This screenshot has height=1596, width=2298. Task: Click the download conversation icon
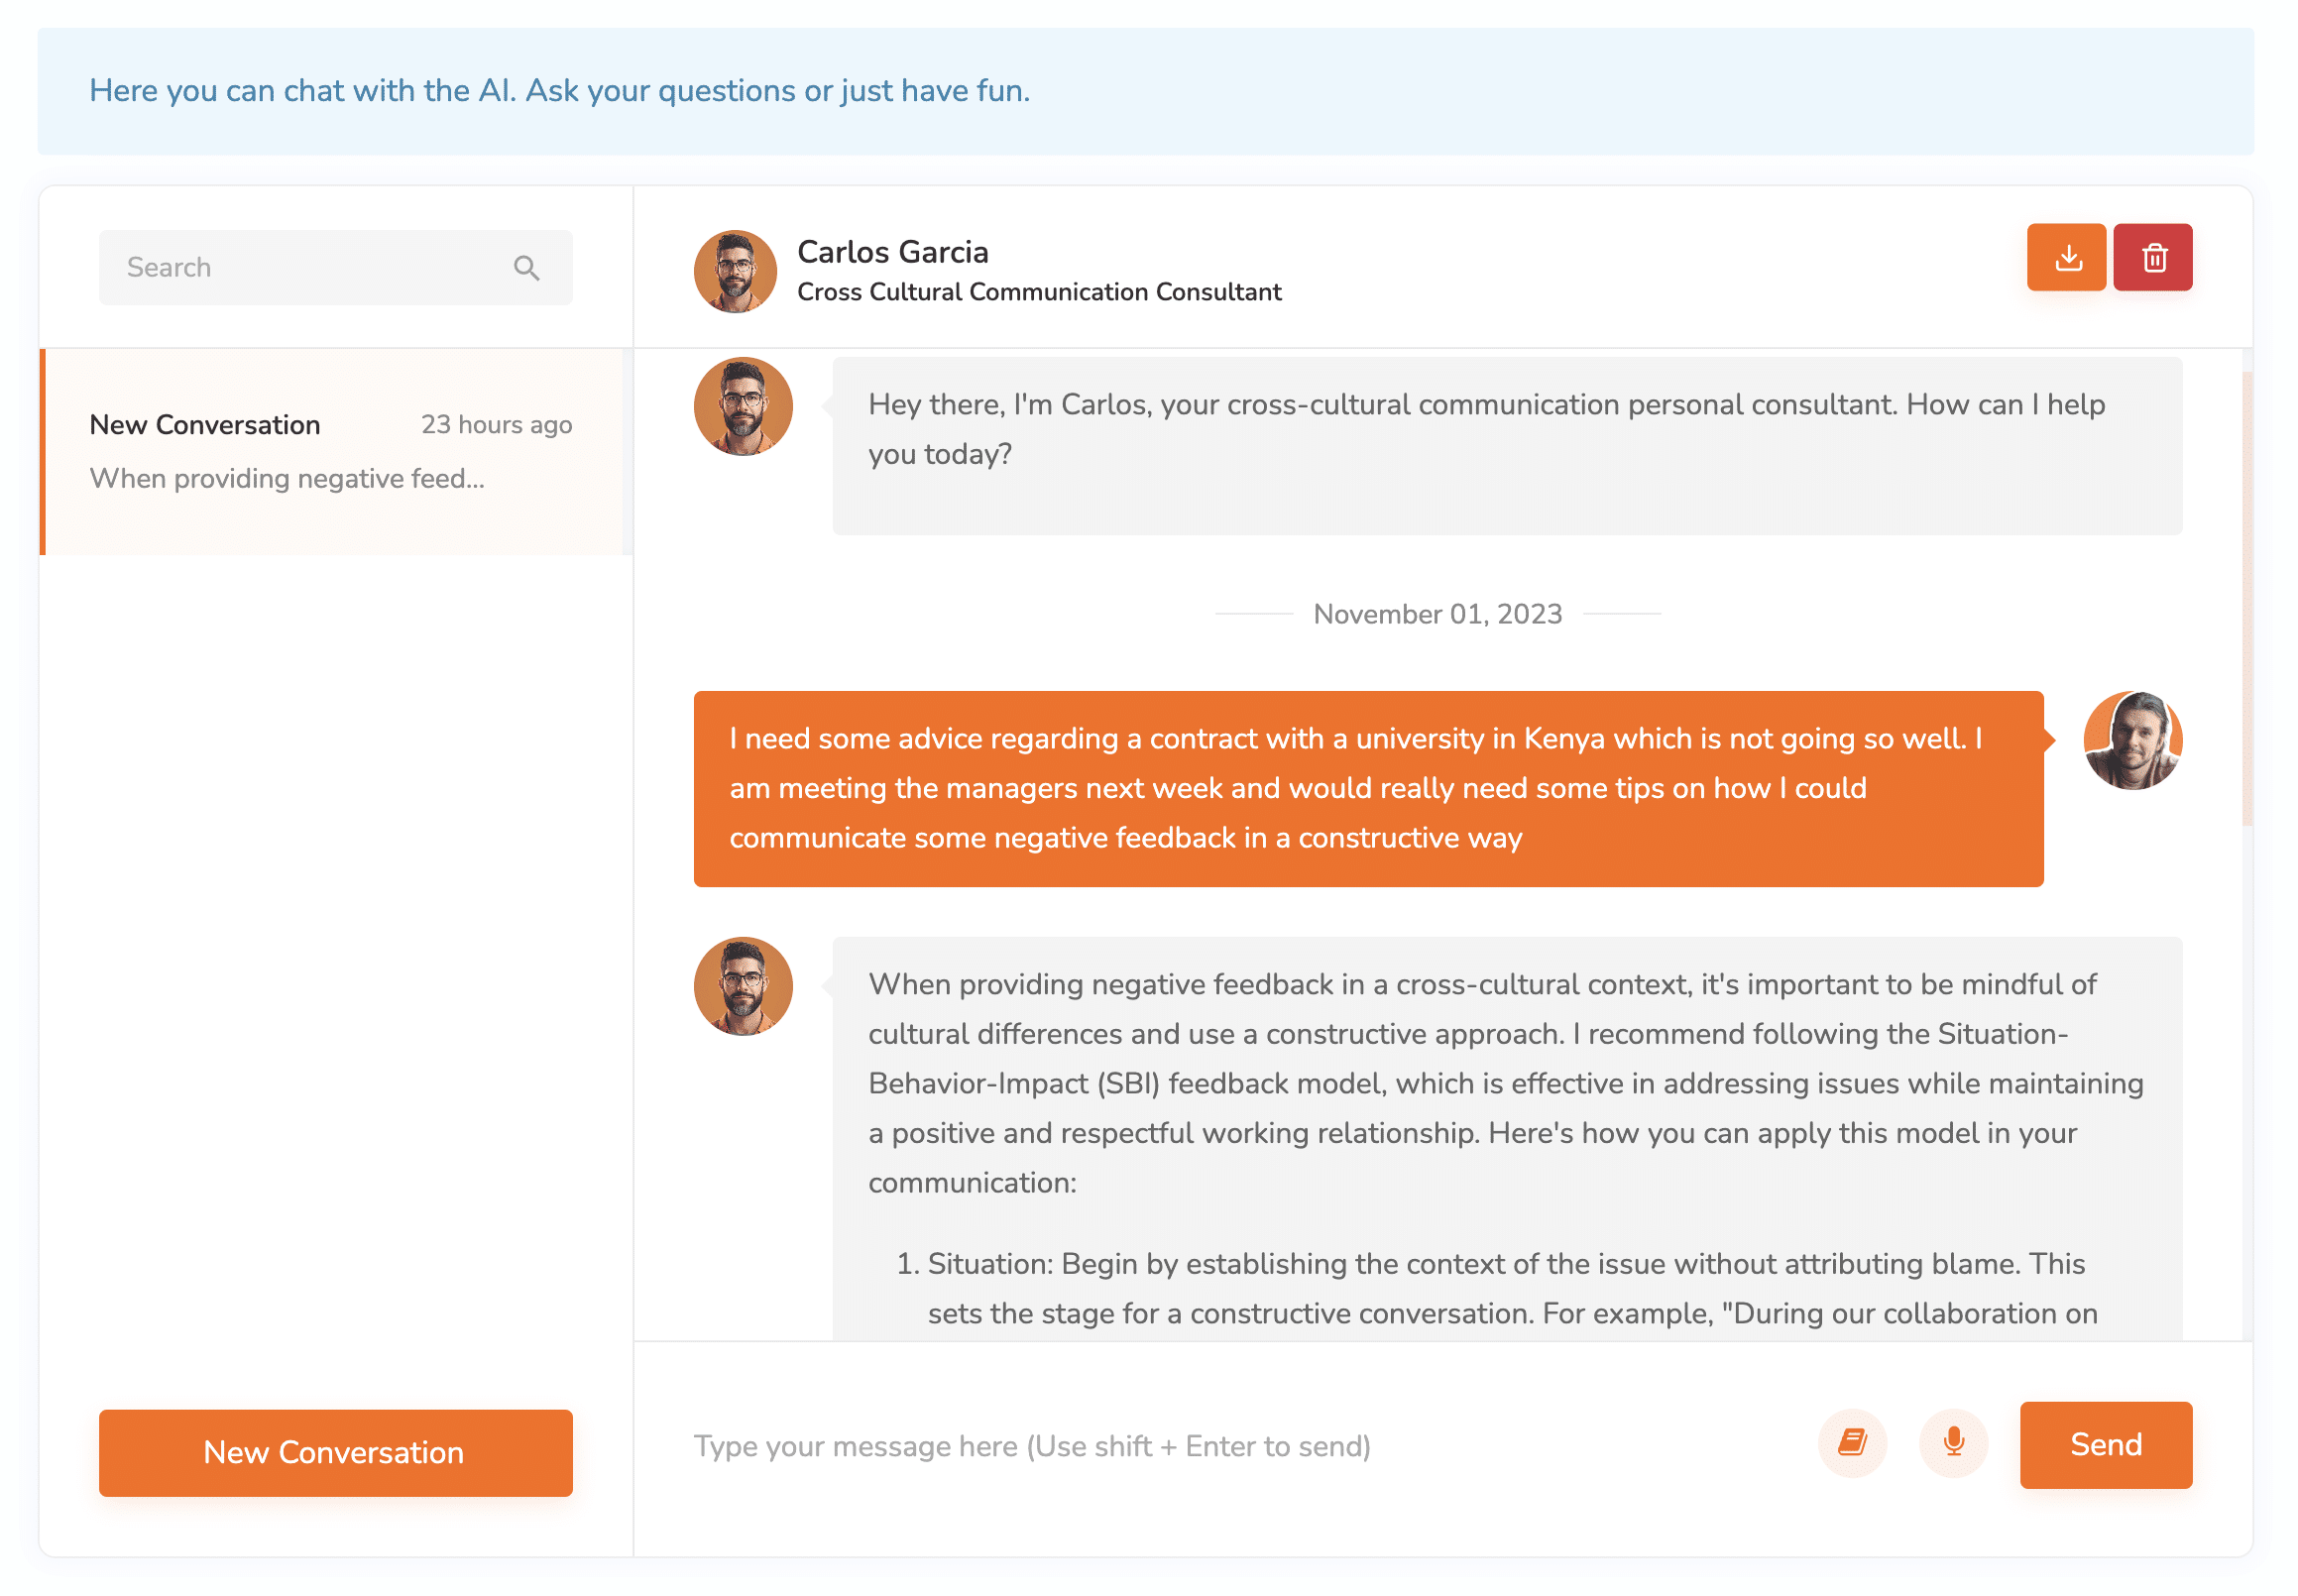tap(2066, 258)
